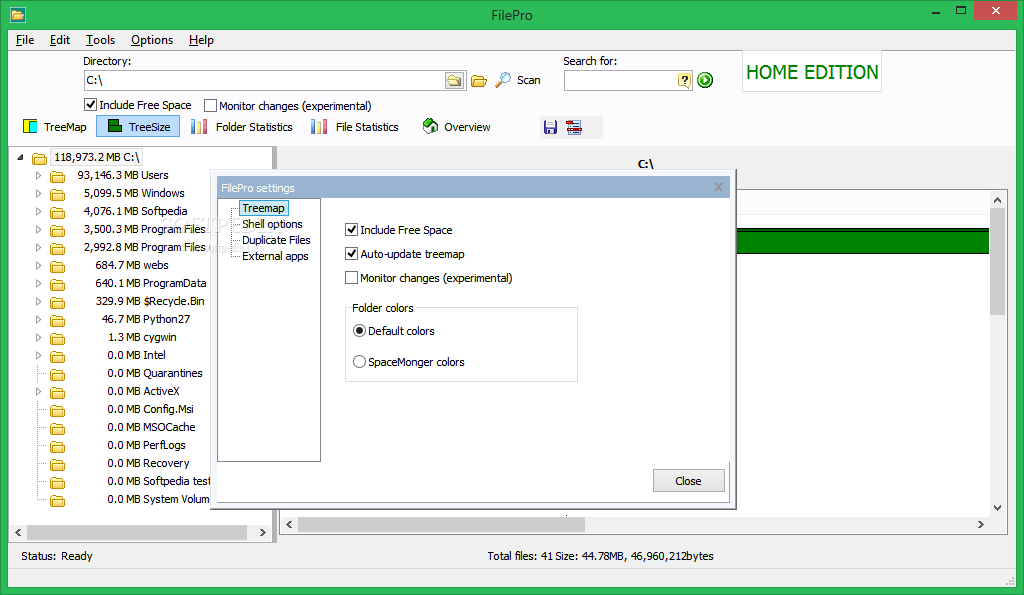Click the Softpedia 4,076.1 MB folder icon
1024x595 pixels.
57,212
